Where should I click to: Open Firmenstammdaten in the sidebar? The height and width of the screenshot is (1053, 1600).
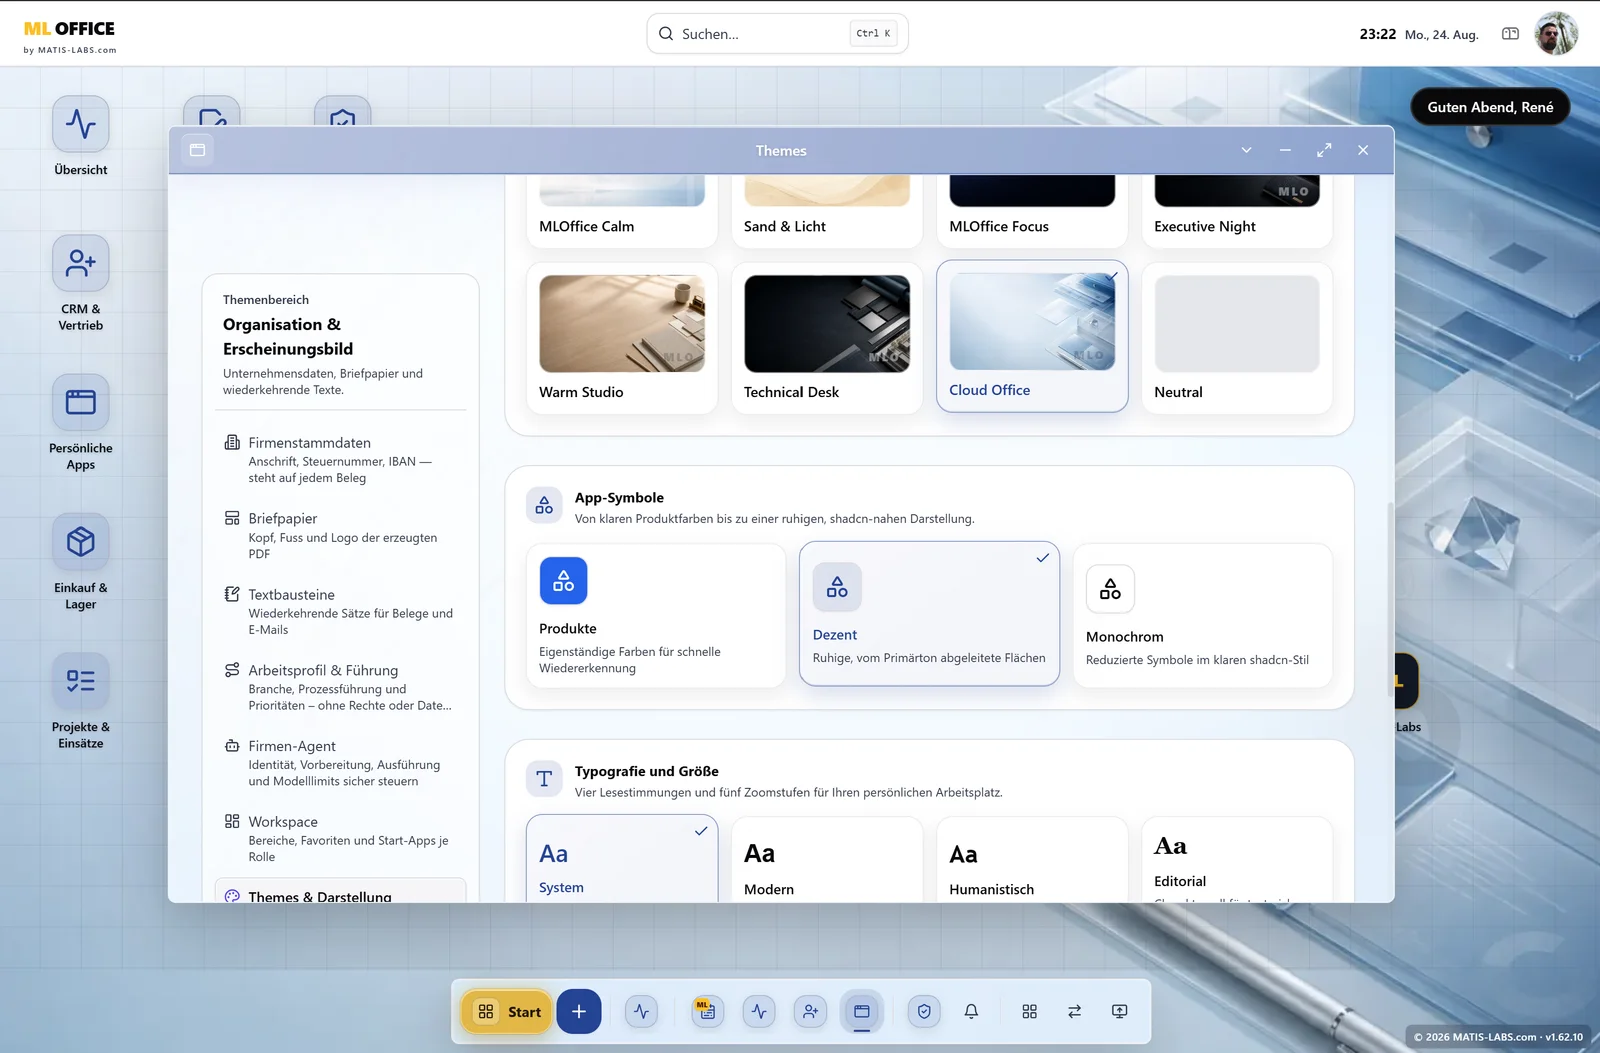click(x=340, y=459)
